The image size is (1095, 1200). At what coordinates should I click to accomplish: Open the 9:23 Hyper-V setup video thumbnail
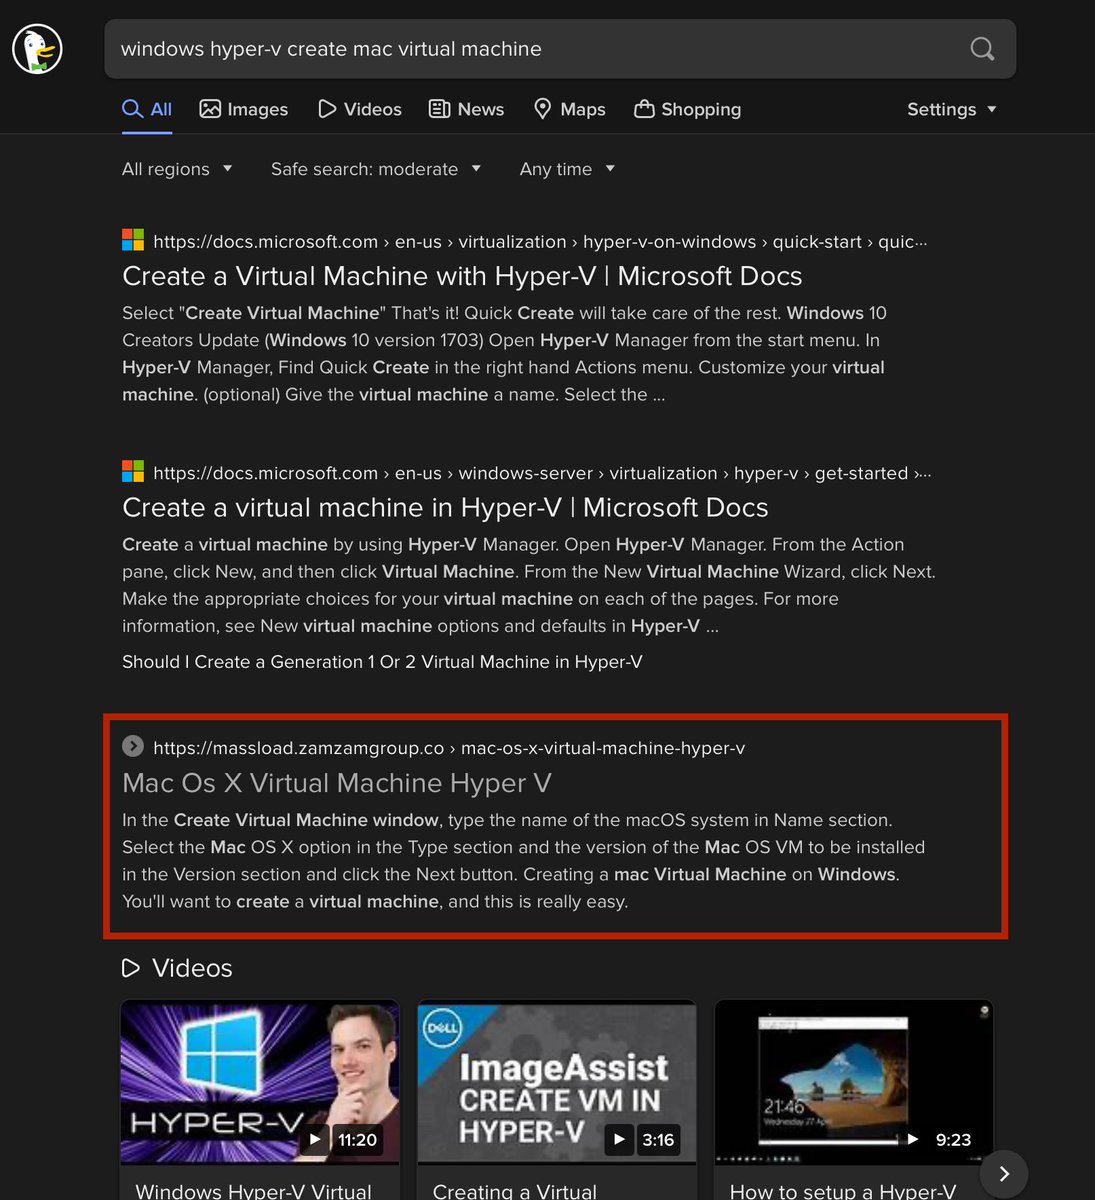click(x=854, y=1081)
